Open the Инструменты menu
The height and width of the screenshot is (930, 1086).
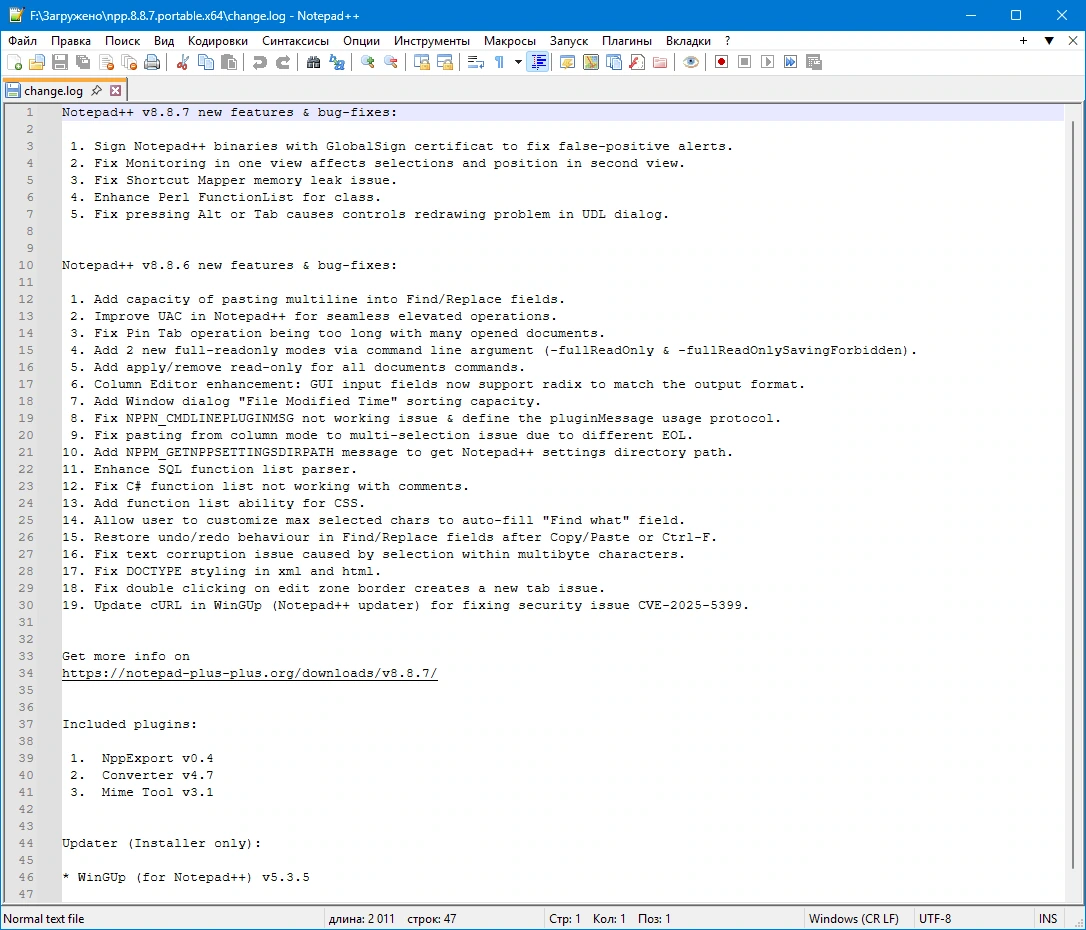431,41
